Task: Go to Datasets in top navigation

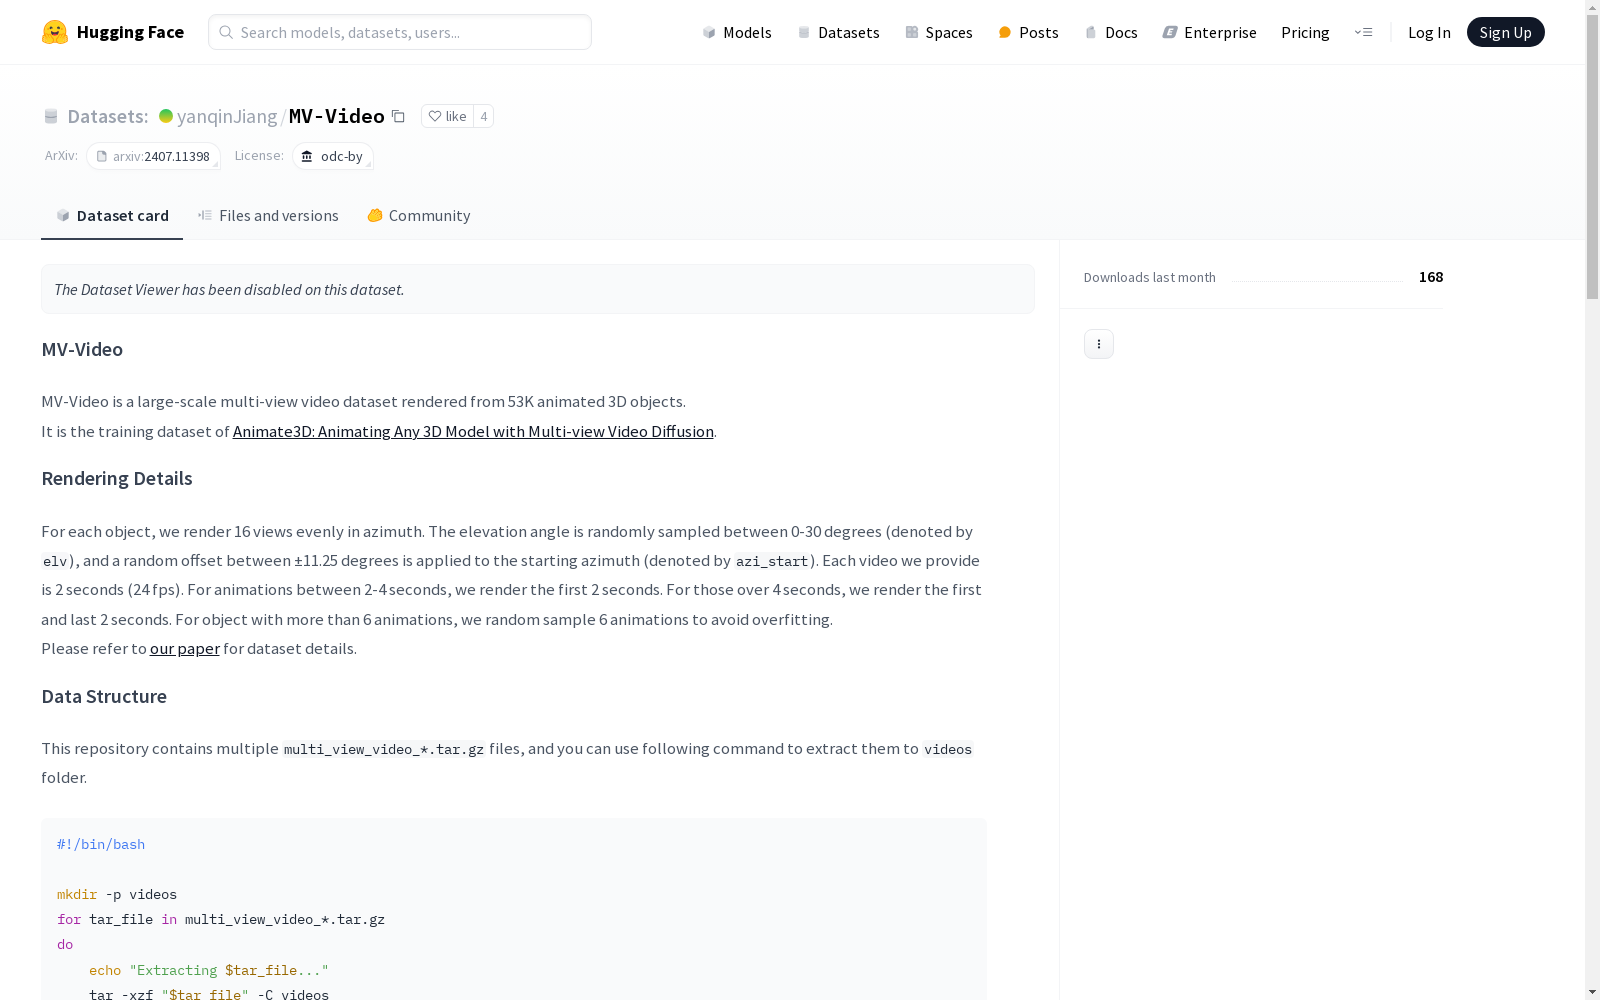Action: point(838,32)
